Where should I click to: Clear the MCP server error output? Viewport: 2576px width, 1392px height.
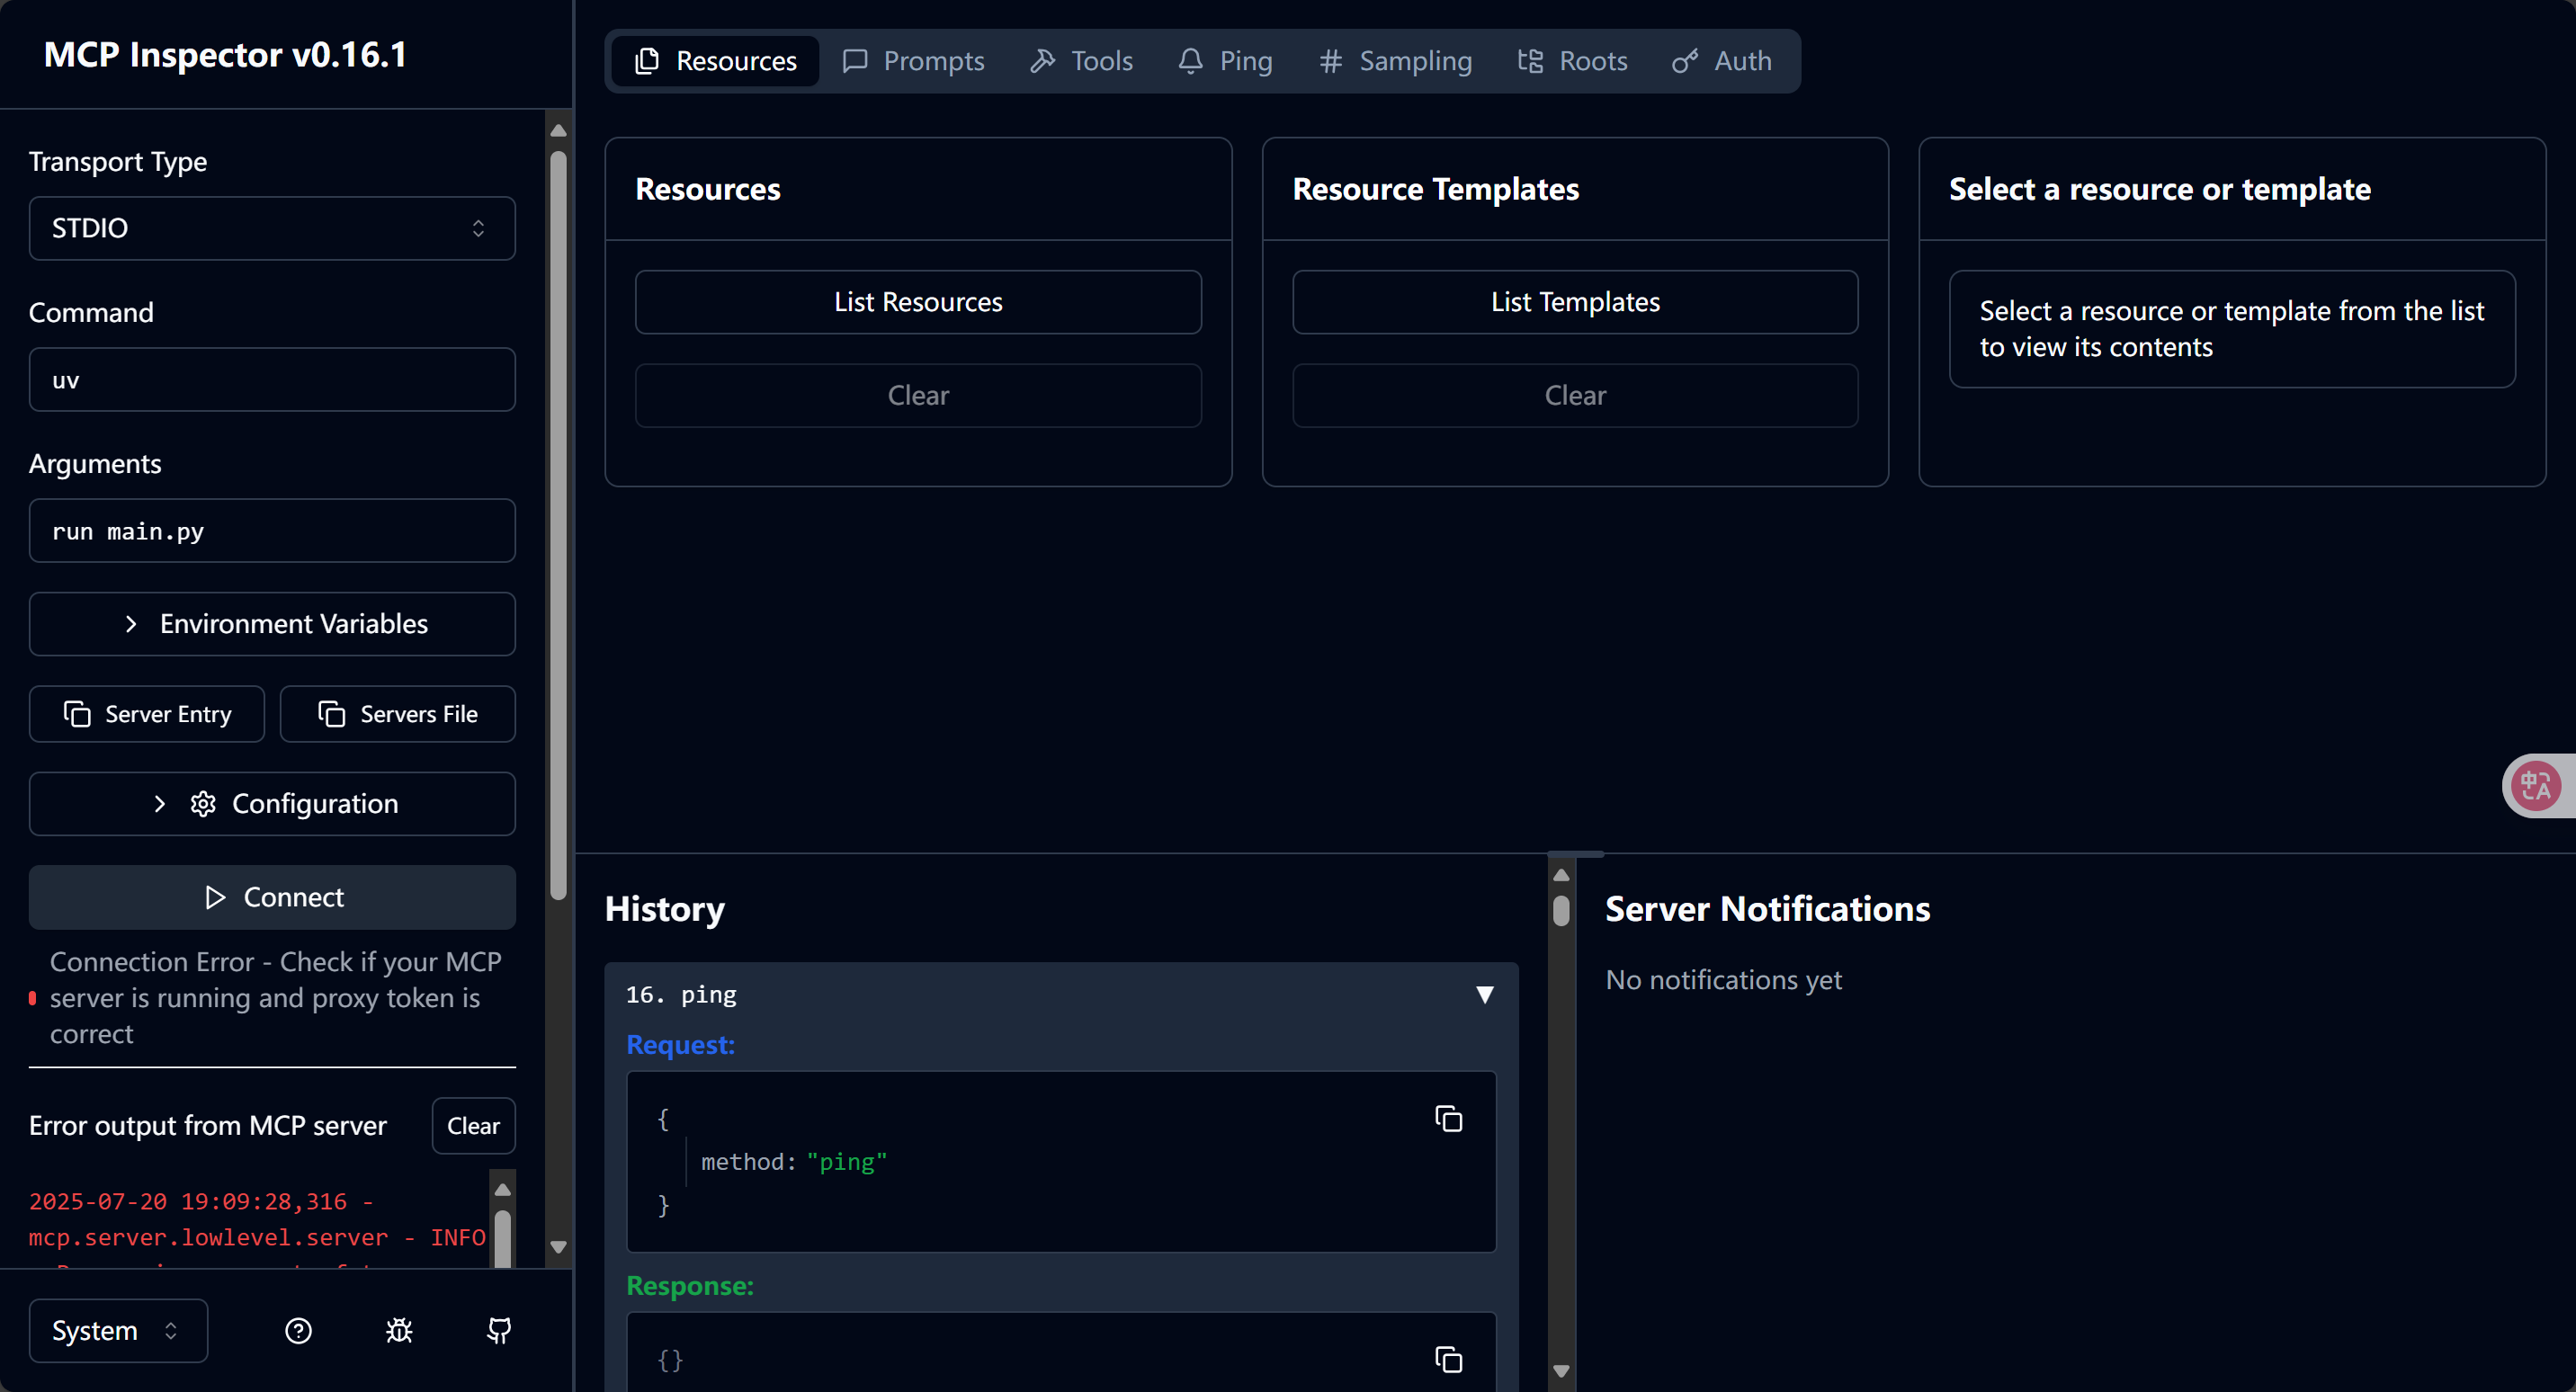point(473,1126)
